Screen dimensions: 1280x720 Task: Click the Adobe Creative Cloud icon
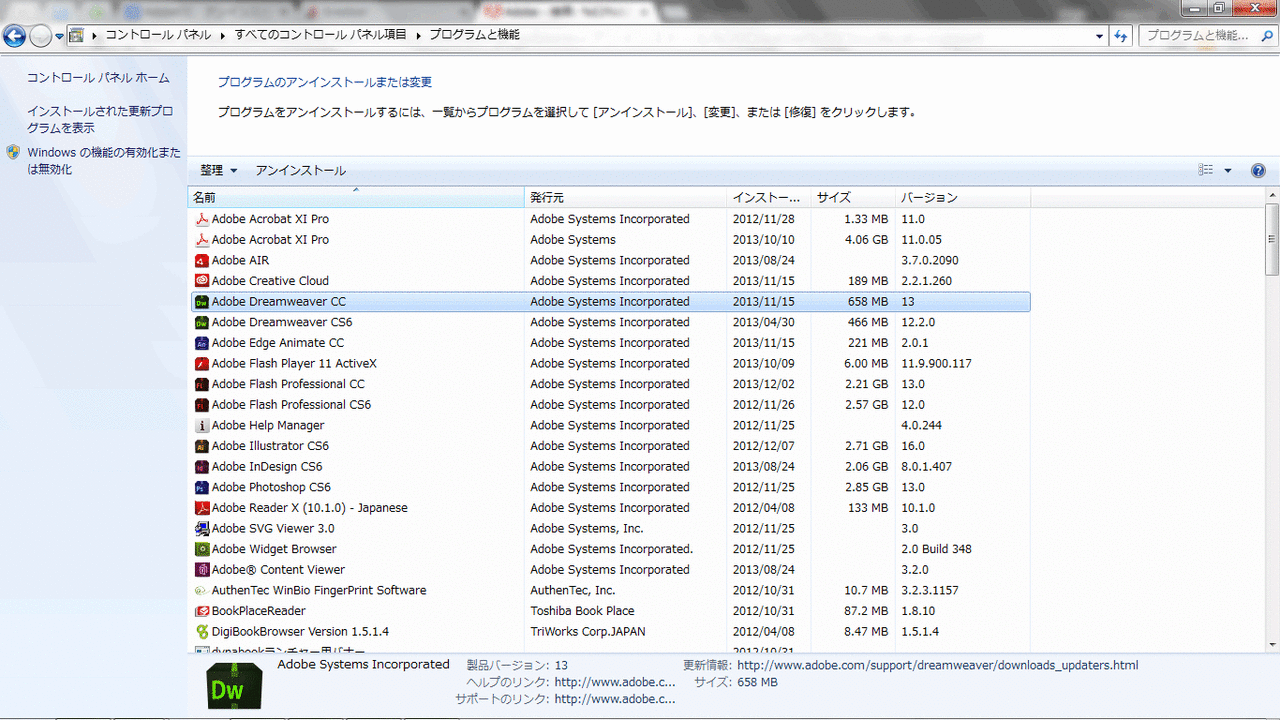(x=202, y=281)
